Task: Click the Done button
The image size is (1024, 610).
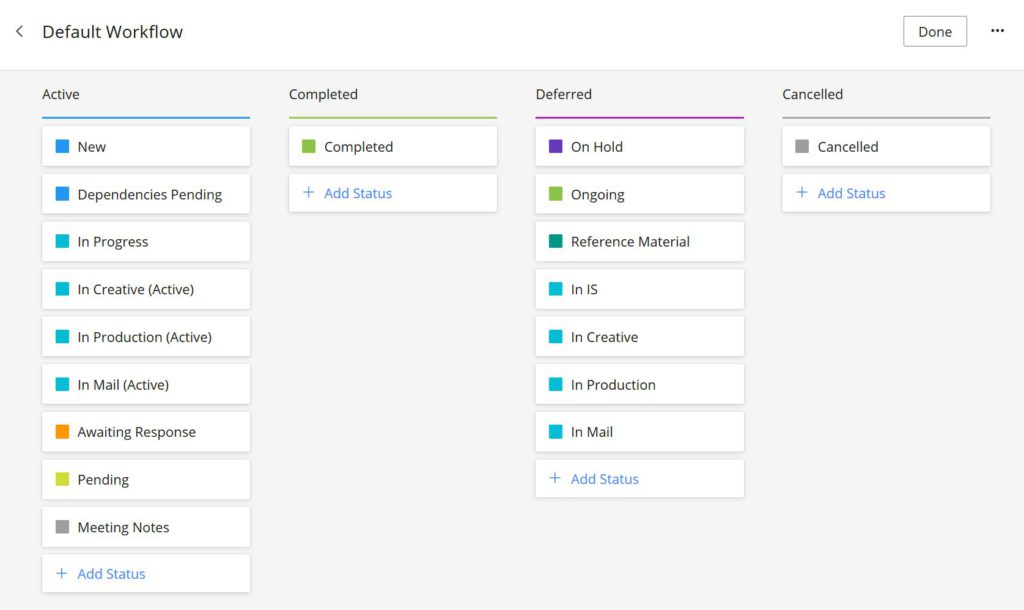Action: click(935, 31)
